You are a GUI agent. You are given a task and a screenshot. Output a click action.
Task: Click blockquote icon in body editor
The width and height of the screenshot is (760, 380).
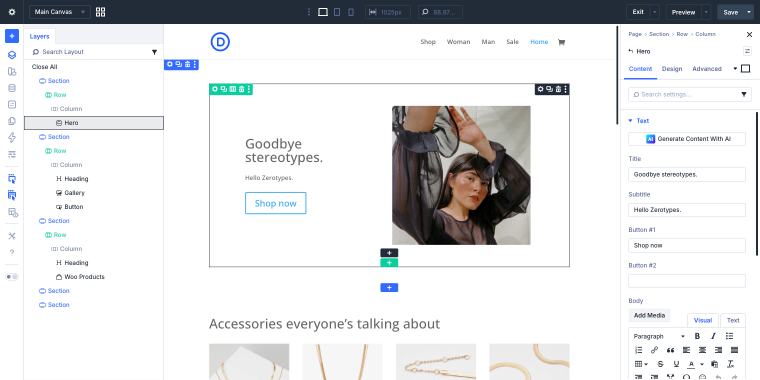670,350
